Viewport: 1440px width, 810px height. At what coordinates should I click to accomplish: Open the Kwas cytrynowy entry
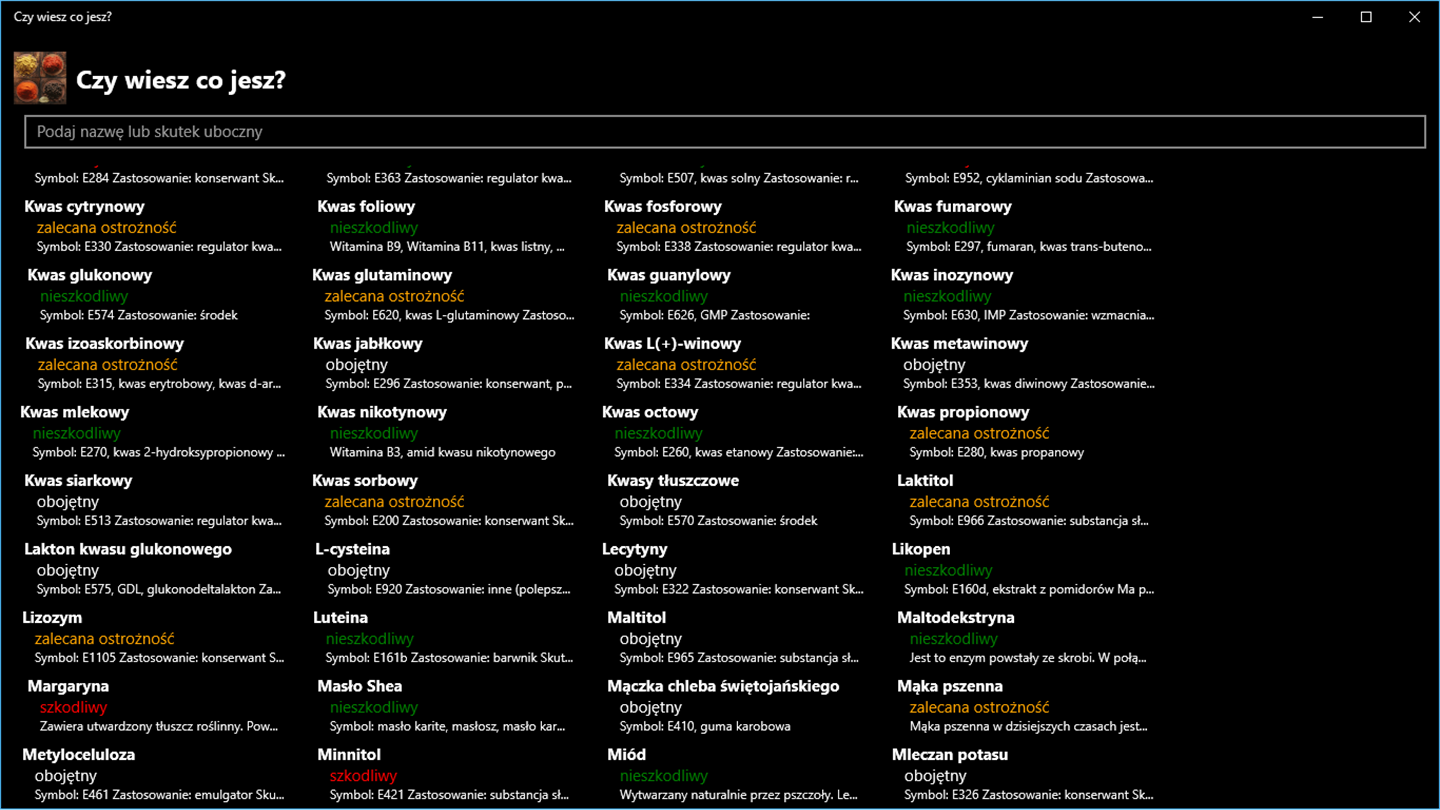(154, 226)
